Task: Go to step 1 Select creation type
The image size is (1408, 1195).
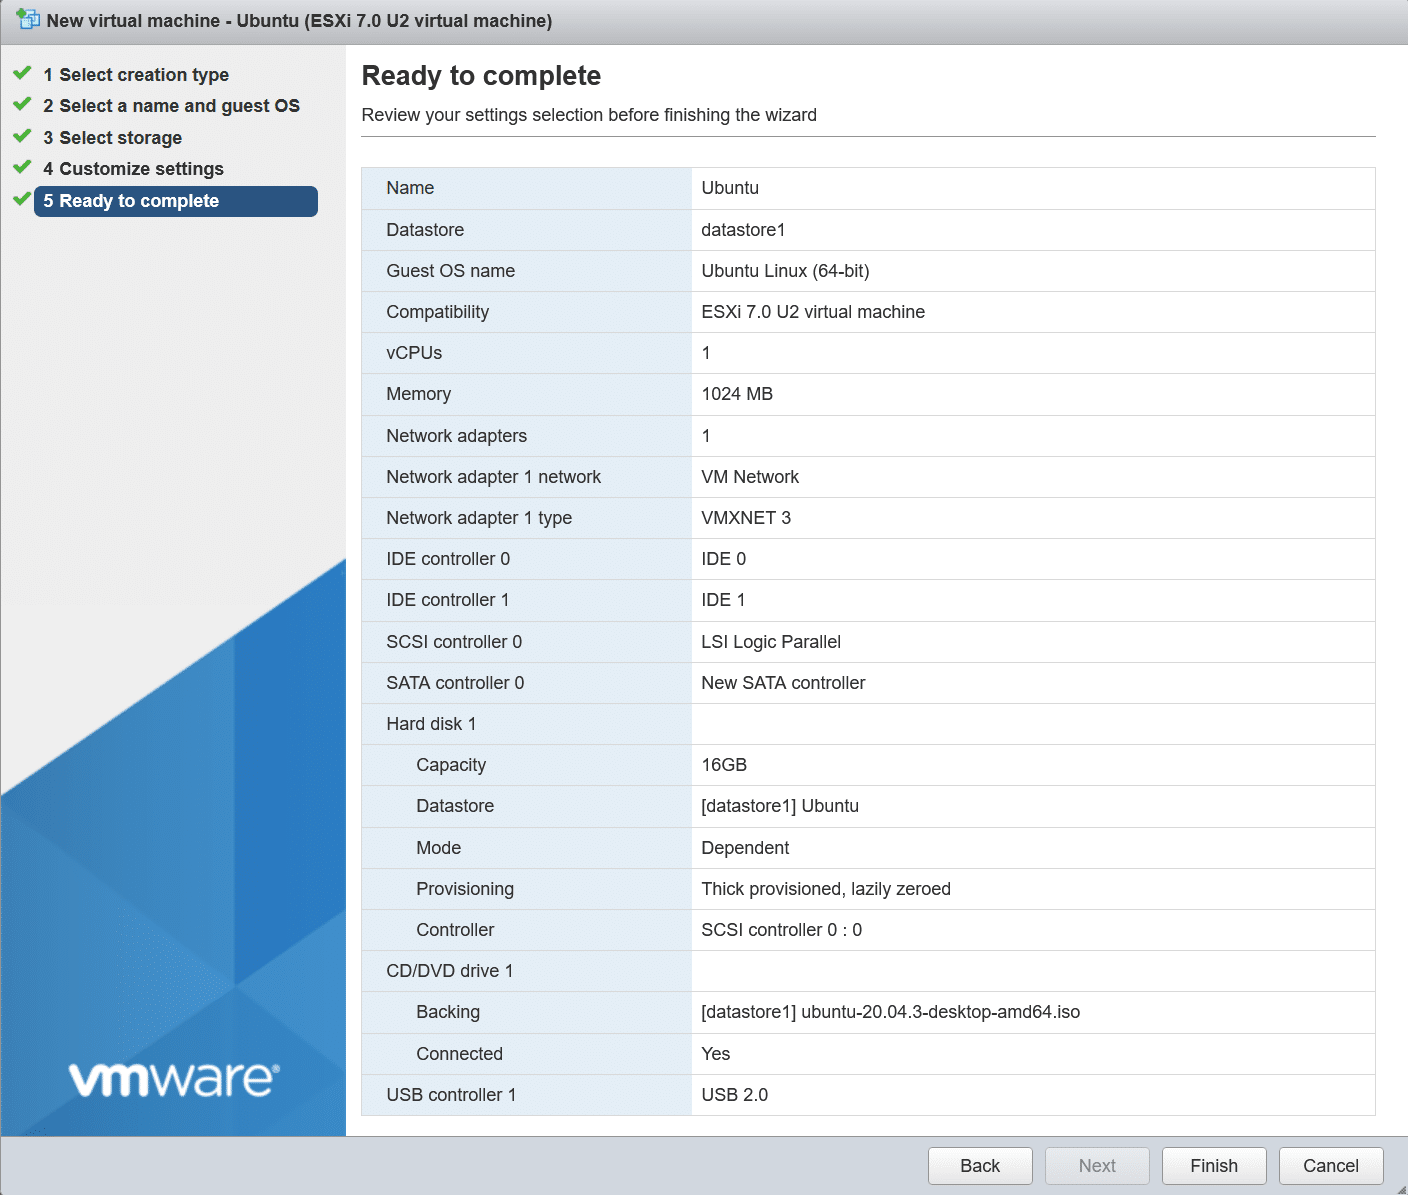Action: point(136,75)
